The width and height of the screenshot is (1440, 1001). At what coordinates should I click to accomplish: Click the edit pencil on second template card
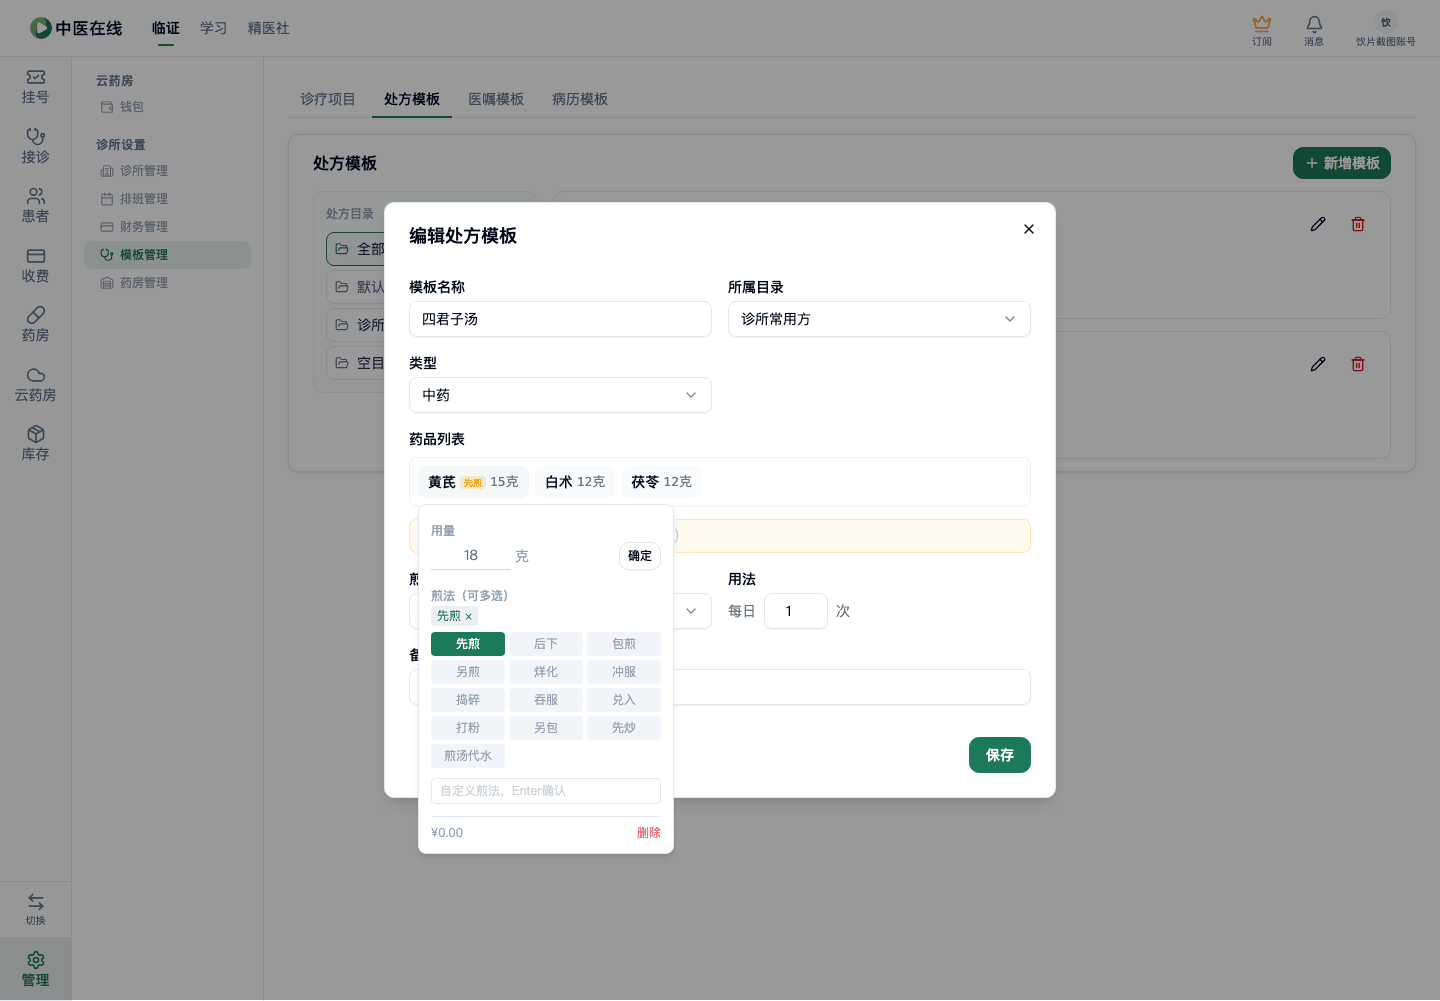pyautogui.click(x=1318, y=364)
